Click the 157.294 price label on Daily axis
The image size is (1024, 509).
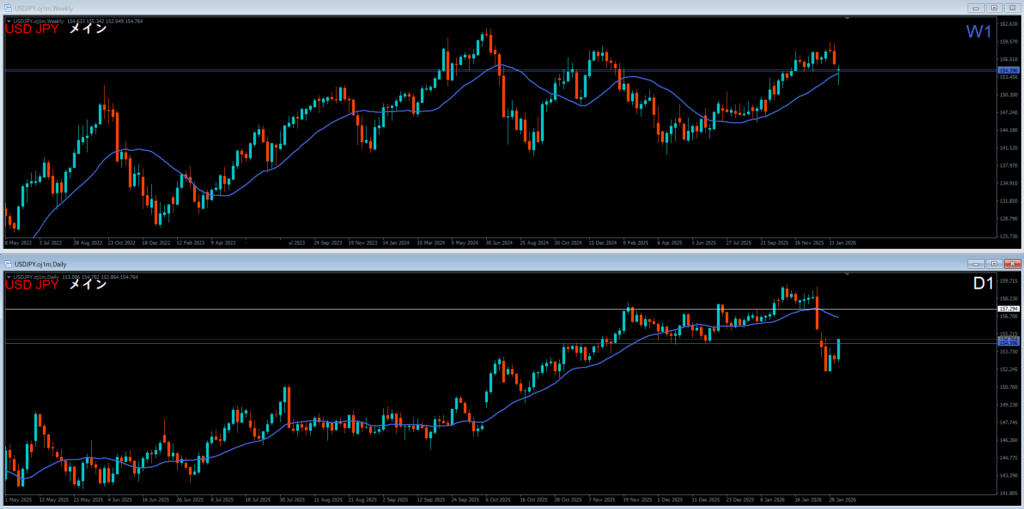pyautogui.click(x=1007, y=310)
